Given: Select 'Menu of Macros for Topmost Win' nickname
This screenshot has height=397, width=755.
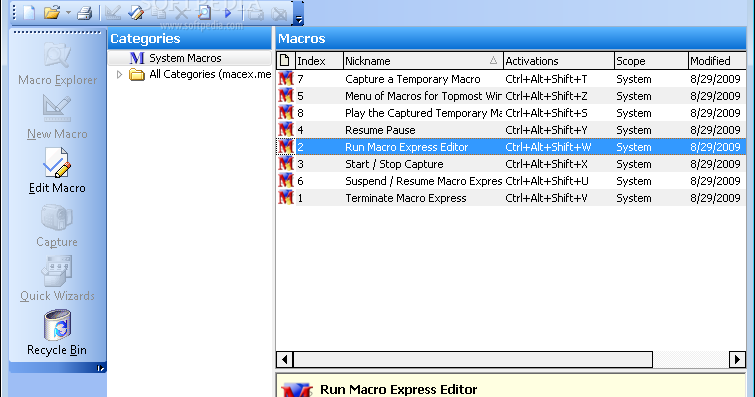Looking at the screenshot, I should pyautogui.click(x=423, y=96).
